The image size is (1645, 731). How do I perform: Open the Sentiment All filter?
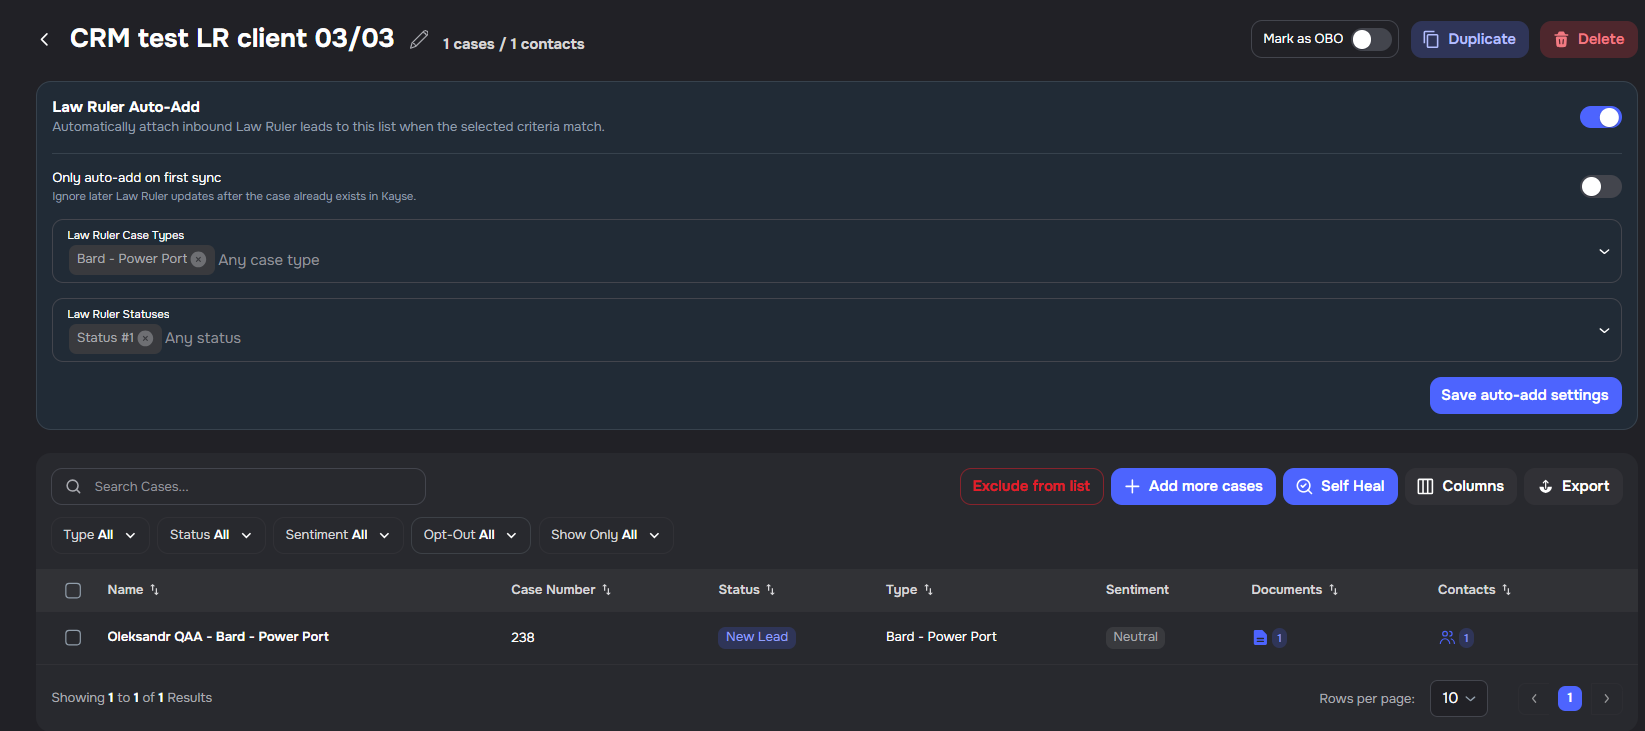338,535
